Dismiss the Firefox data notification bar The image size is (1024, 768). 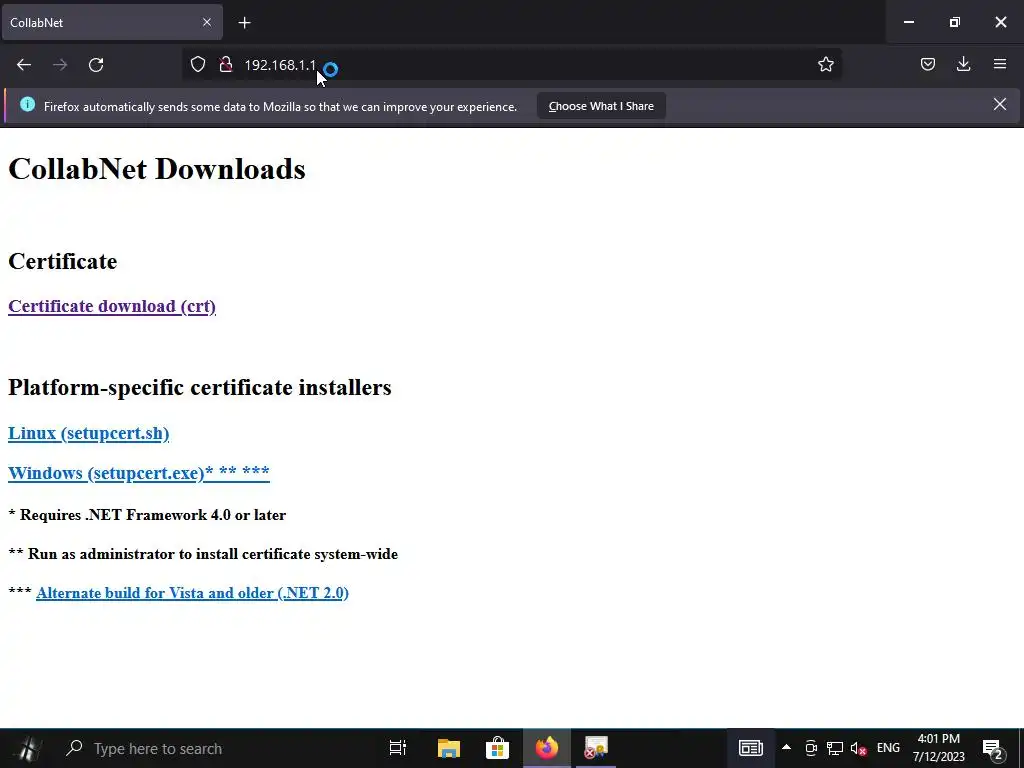(x=1000, y=104)
